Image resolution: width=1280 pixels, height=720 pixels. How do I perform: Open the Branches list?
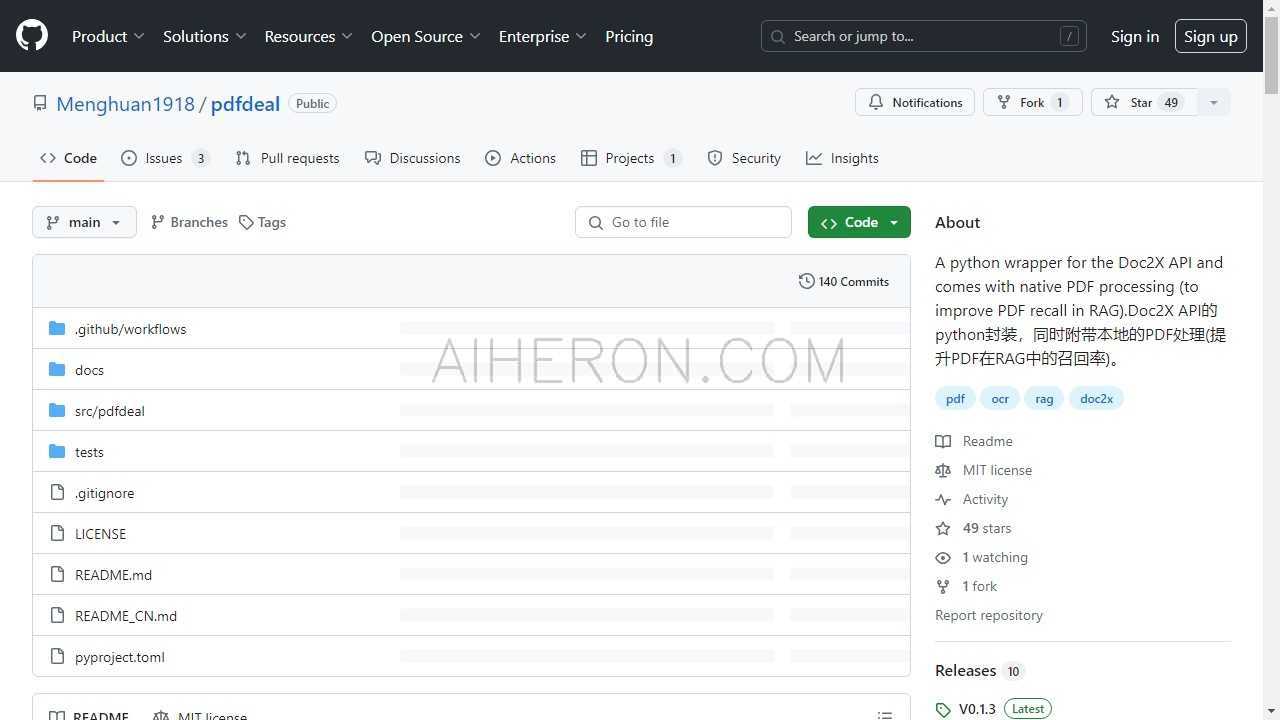[x=189, y=222]
